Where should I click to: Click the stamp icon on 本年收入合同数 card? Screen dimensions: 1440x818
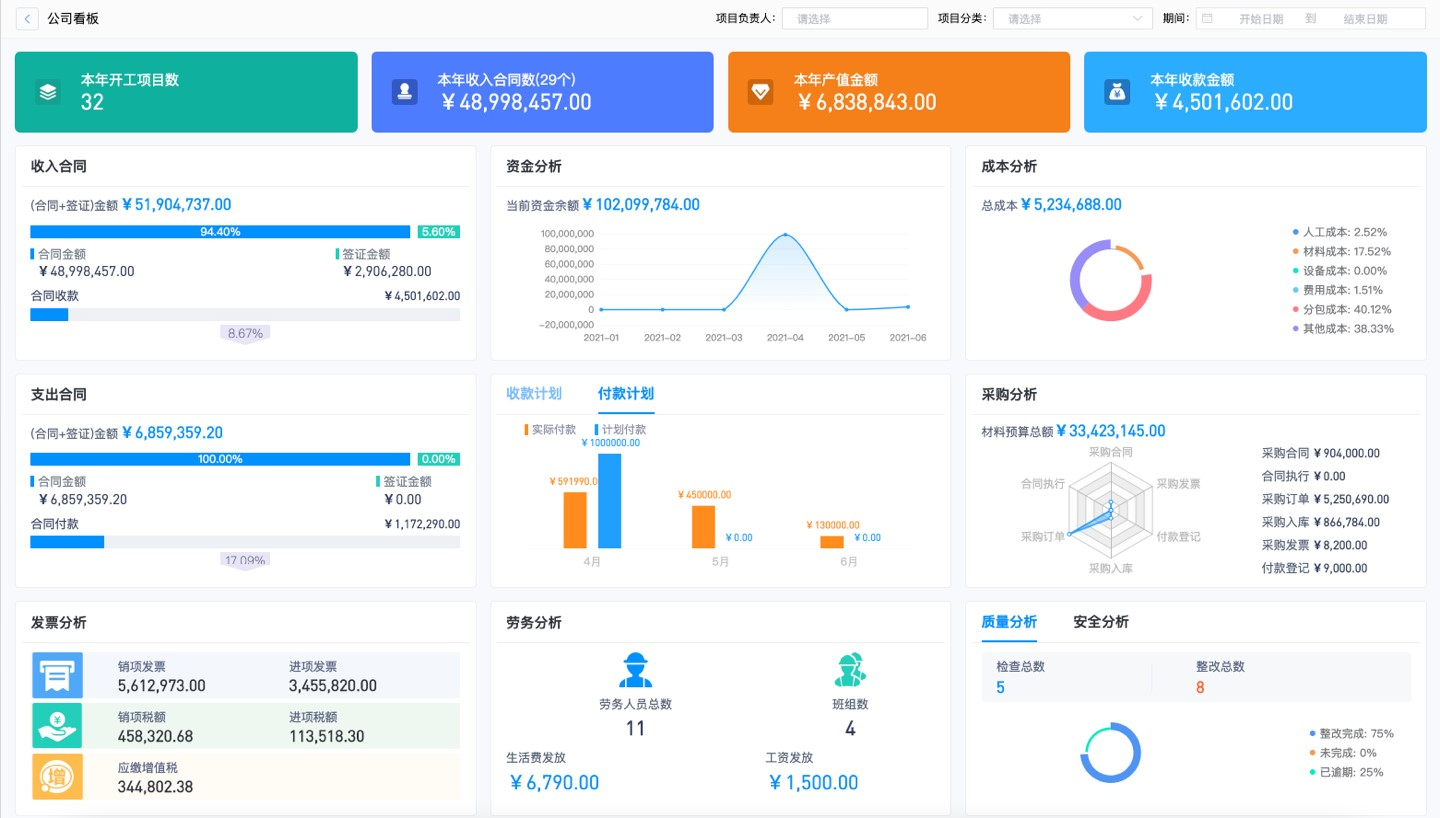(x=405, y=92)
